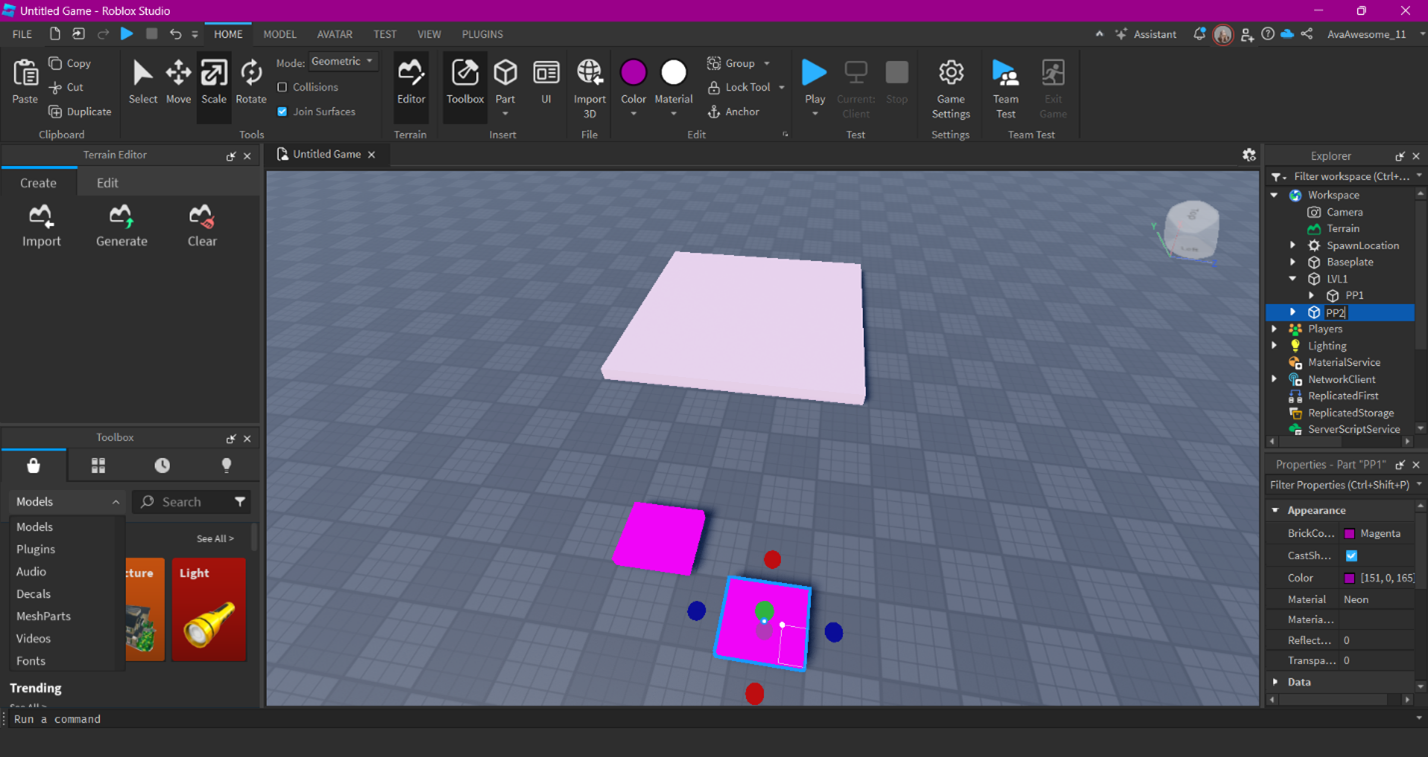Click the BrickColor Magenta swatch
This screenshot has height=757, width=1428.
(1349, 534)
